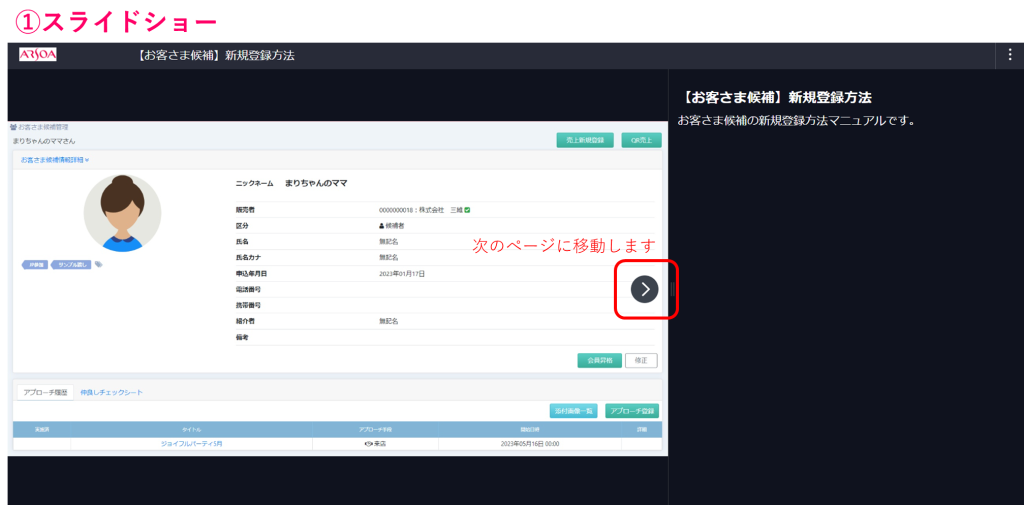Click the customer avatar image
This screenshot has width=1024, height=505.
point(122,212)
